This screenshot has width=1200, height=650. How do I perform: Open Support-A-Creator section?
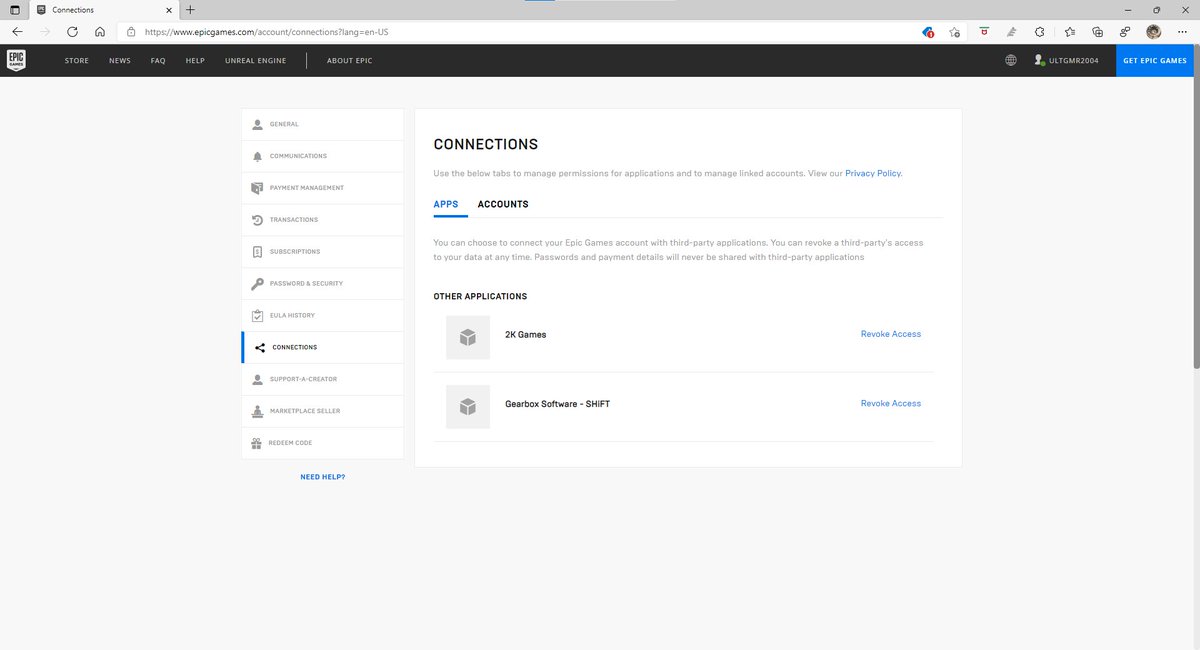coord(323,379)
